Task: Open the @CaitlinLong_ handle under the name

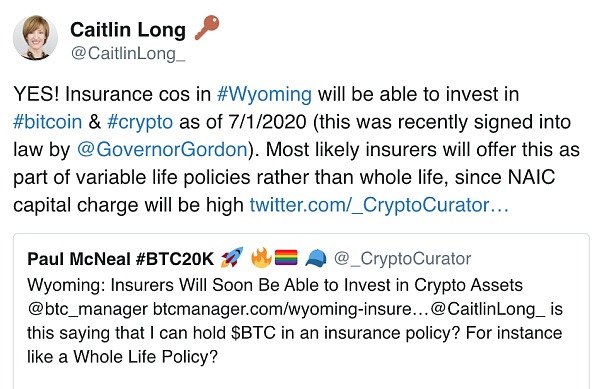Action: coord(128,53)
